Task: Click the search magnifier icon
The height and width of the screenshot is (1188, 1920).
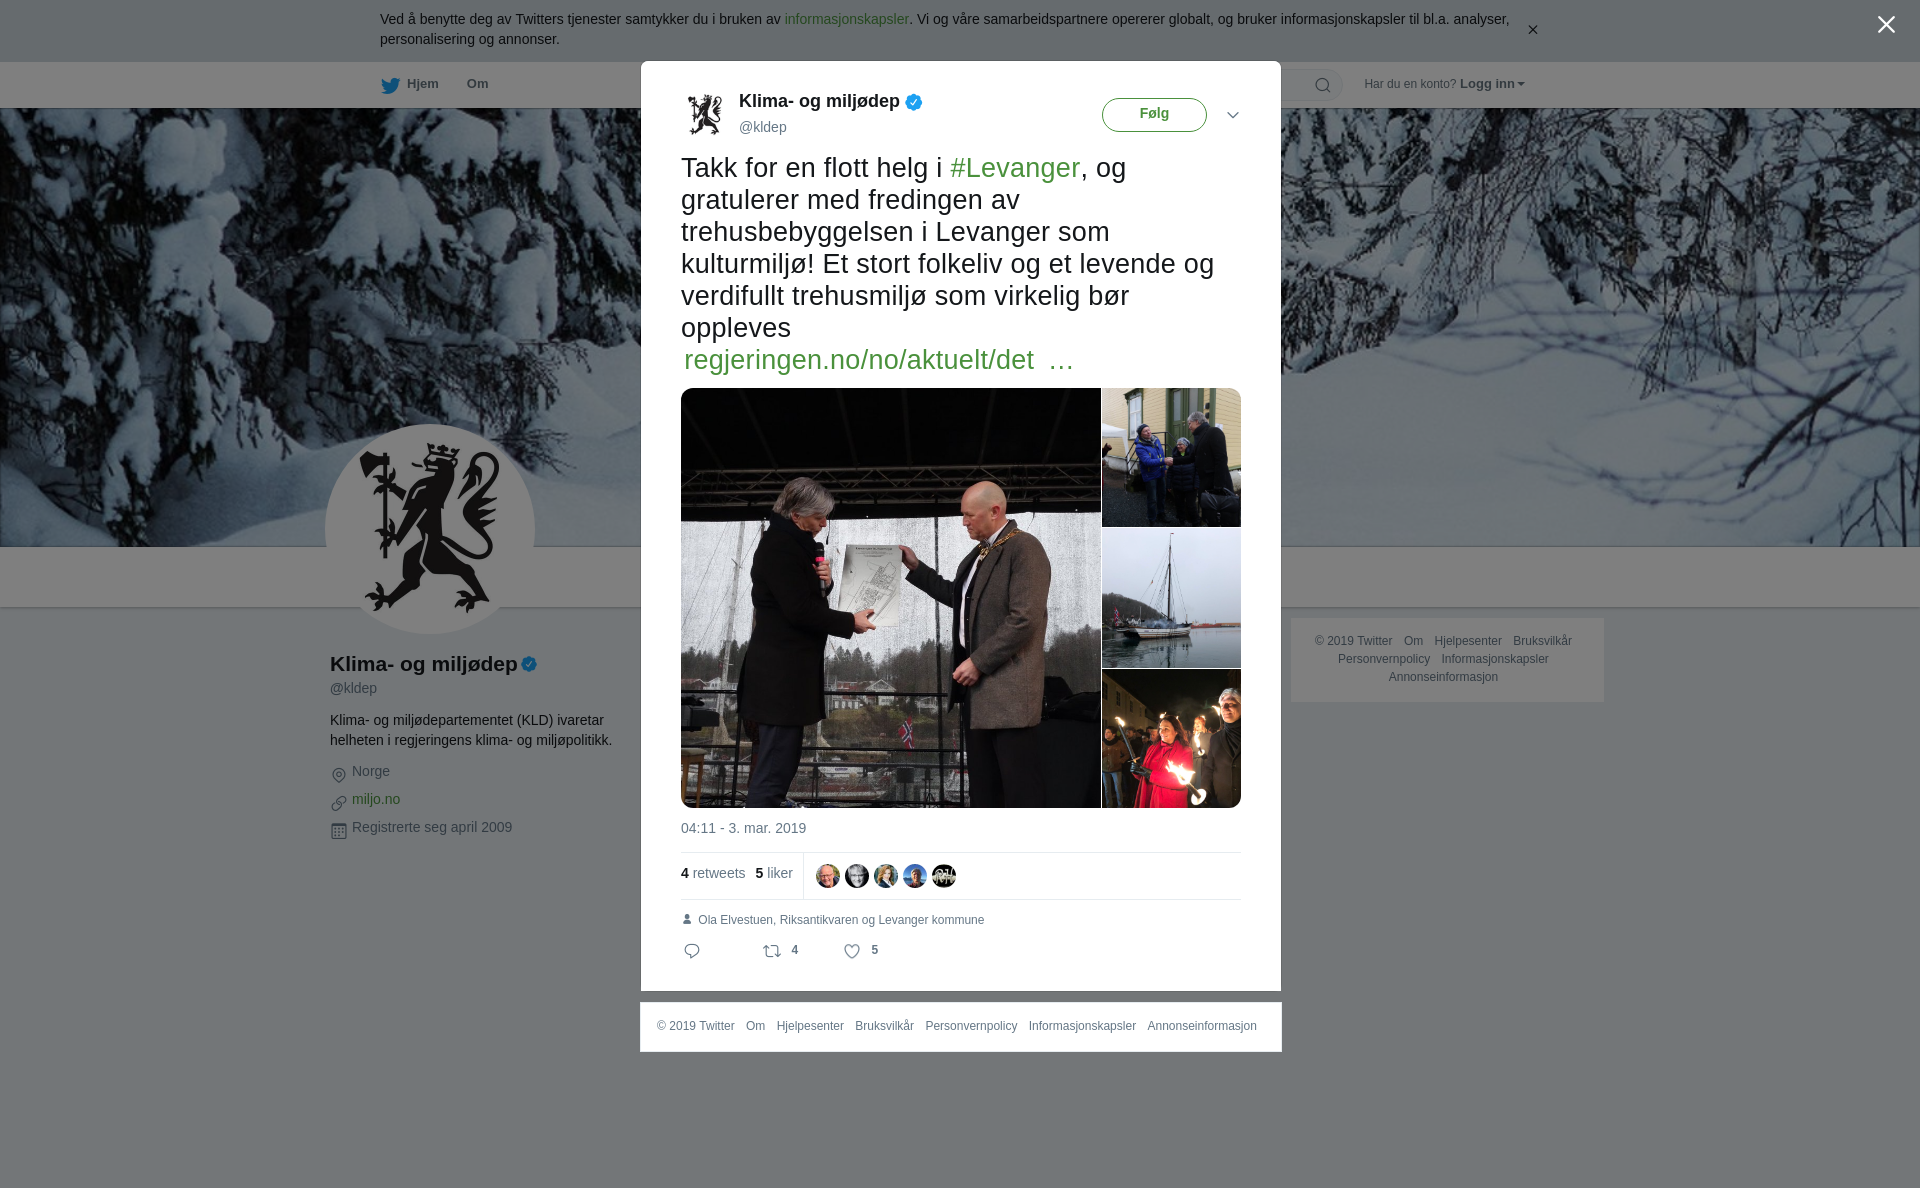Action: [x=1323, y=85]
